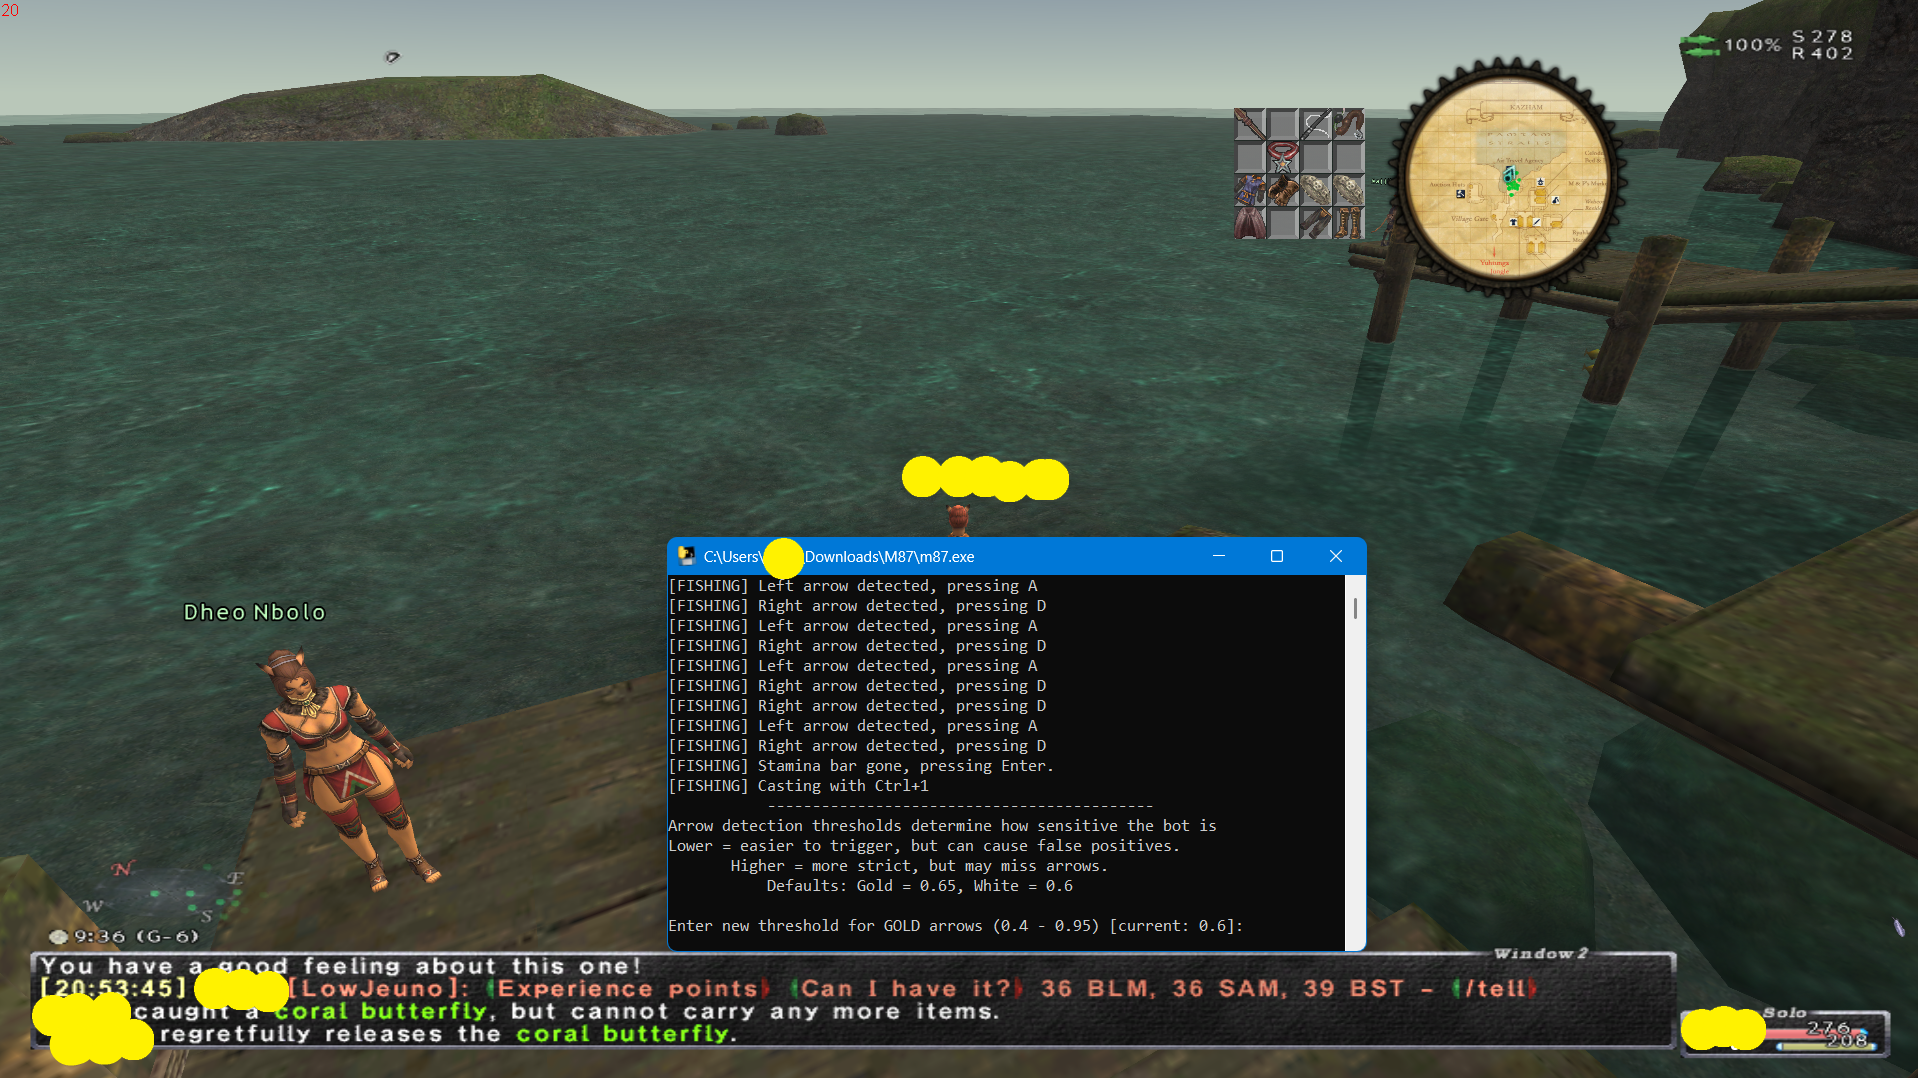Click the weapon shop sword icon on minimap
This screenshot has width=1918, height=1078.
1537,222
